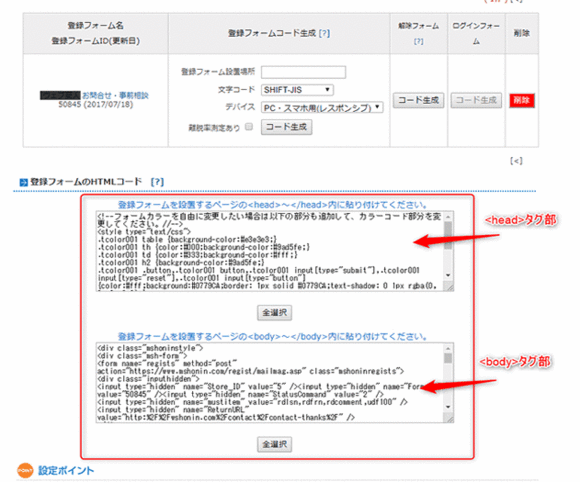Click resize grip of head code textarea
Image resolution: width=580 pixels, height=482 pixels.
tap(449, 286)
